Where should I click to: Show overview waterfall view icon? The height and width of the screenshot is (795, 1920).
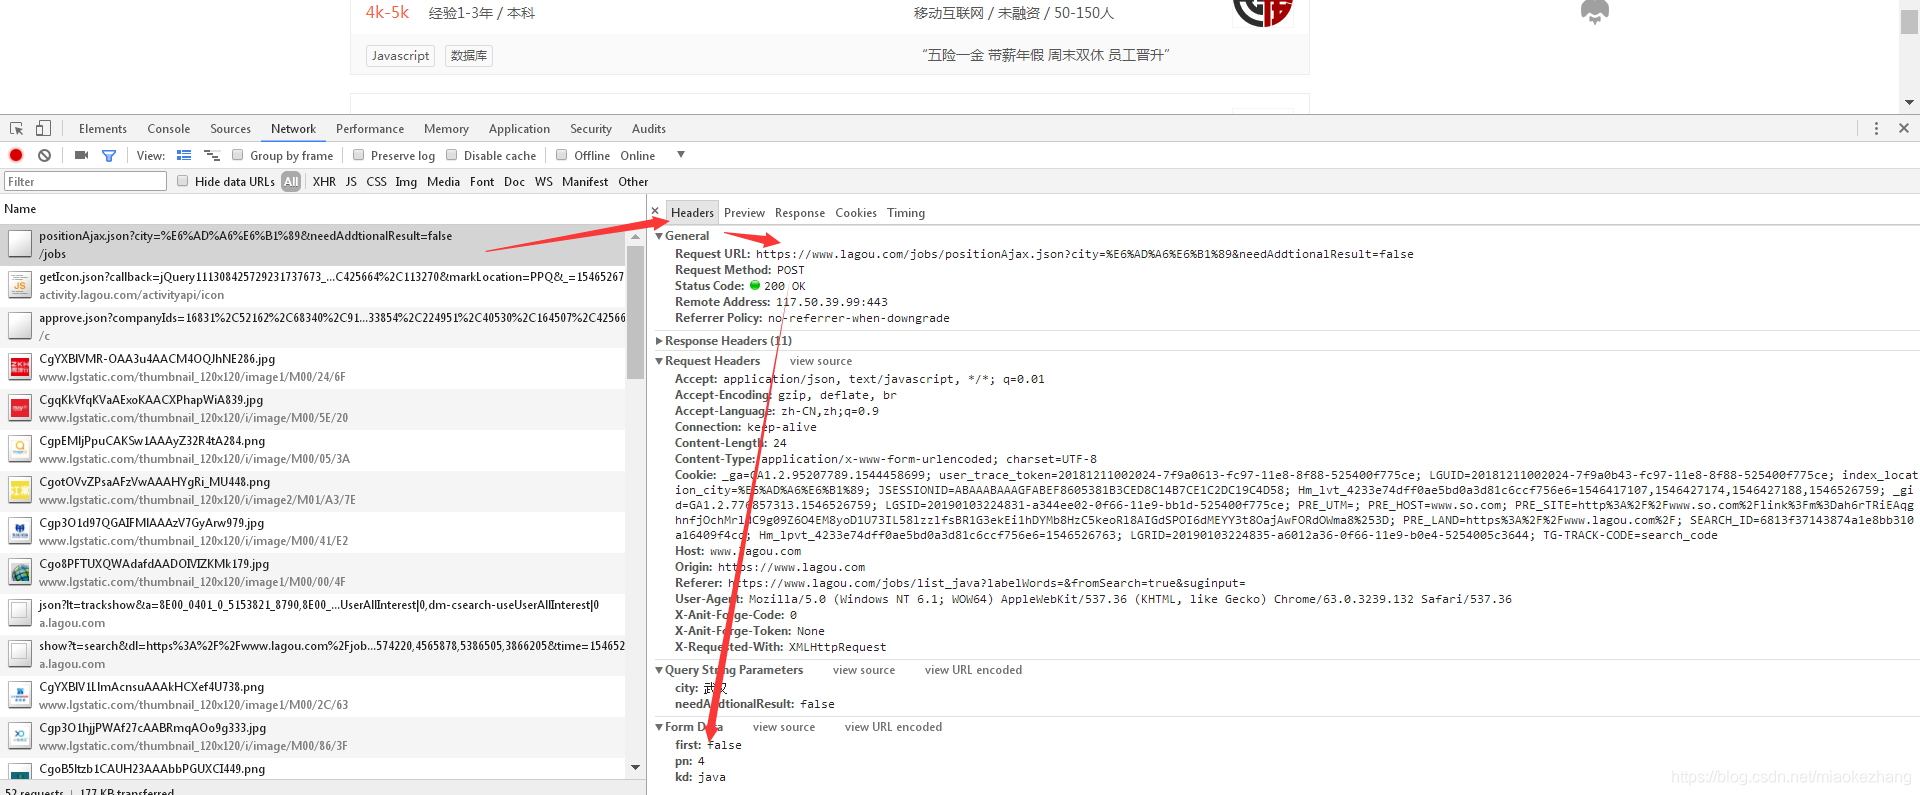[x=211, y=155]
